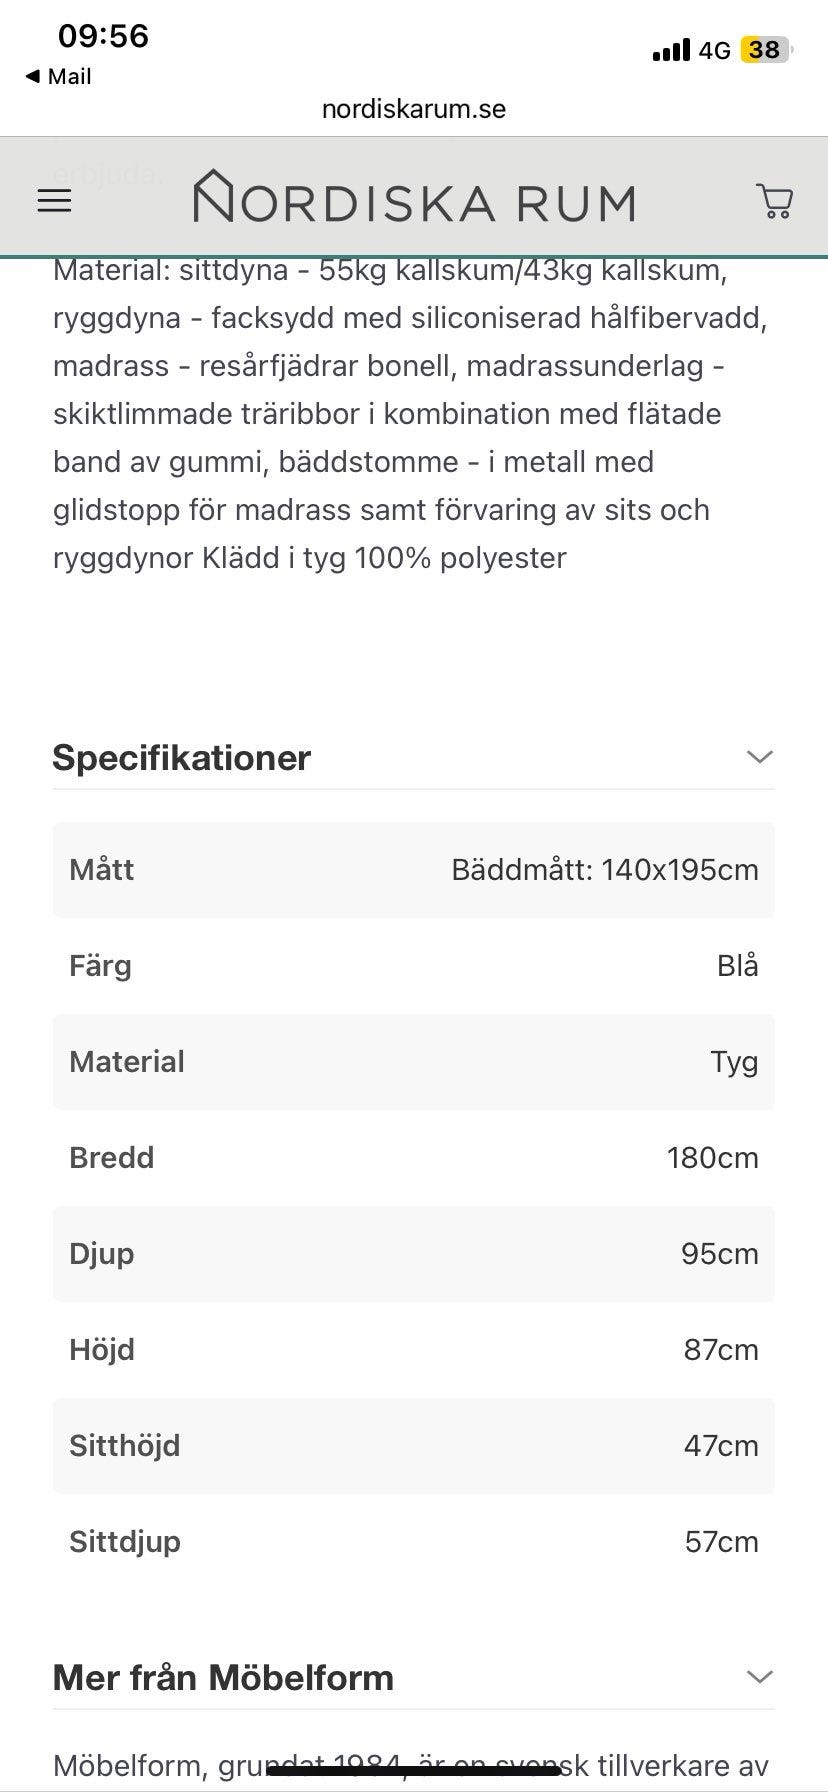Tap the Nordiska Rum logo
This screenshot has width=828, height=1792.
click(x=414, y=197)
